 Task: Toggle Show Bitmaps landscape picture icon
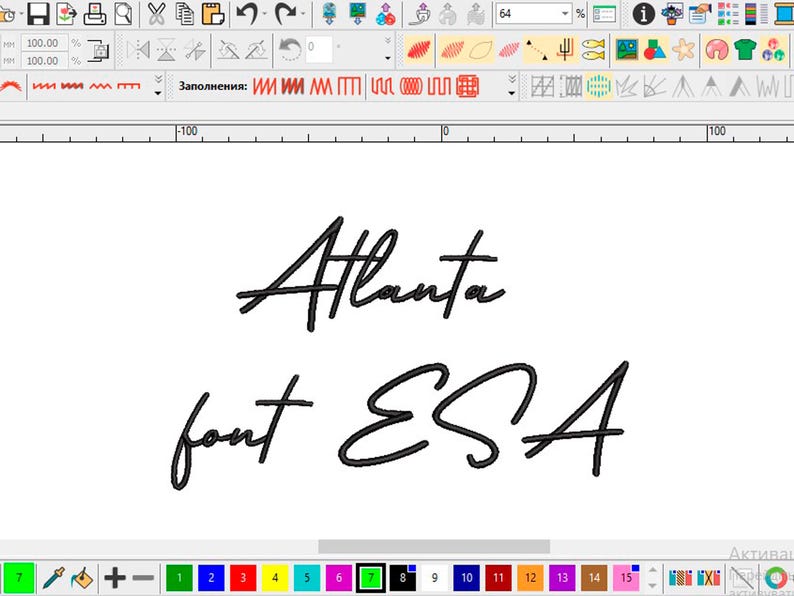(x=627, y=50)
